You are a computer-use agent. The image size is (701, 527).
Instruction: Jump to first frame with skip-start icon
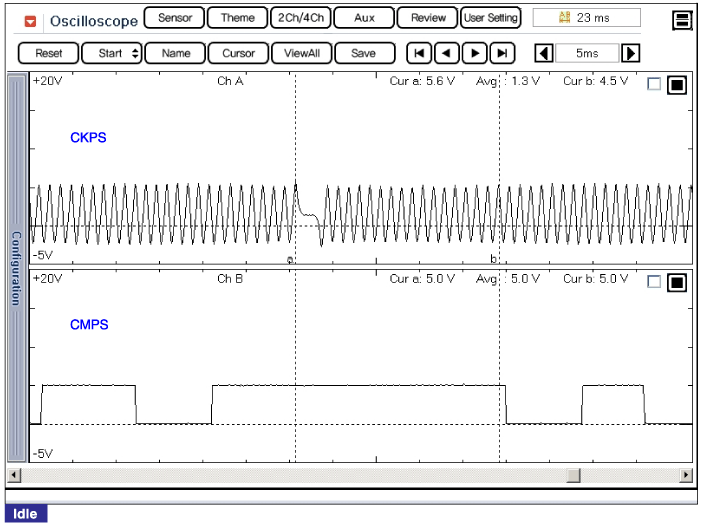[418, 53]
